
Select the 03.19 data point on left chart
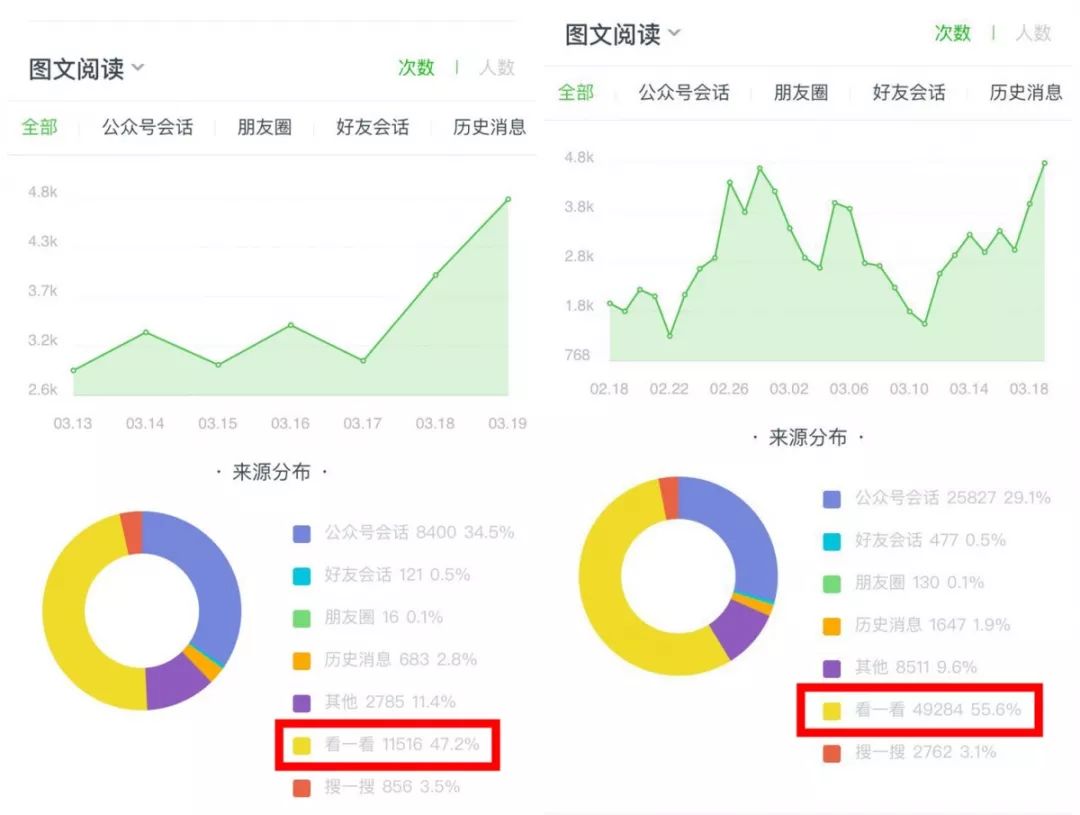[x=508, y=199]
